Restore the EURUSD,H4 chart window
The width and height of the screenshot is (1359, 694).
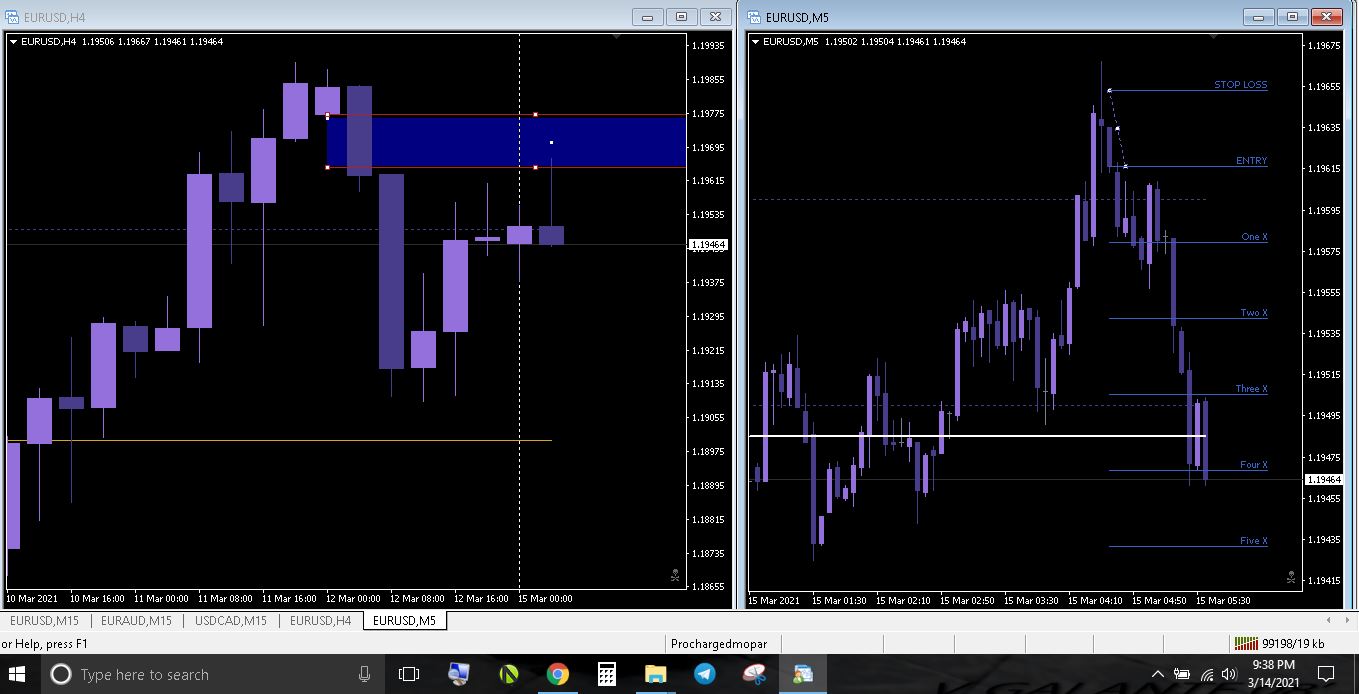681,17
